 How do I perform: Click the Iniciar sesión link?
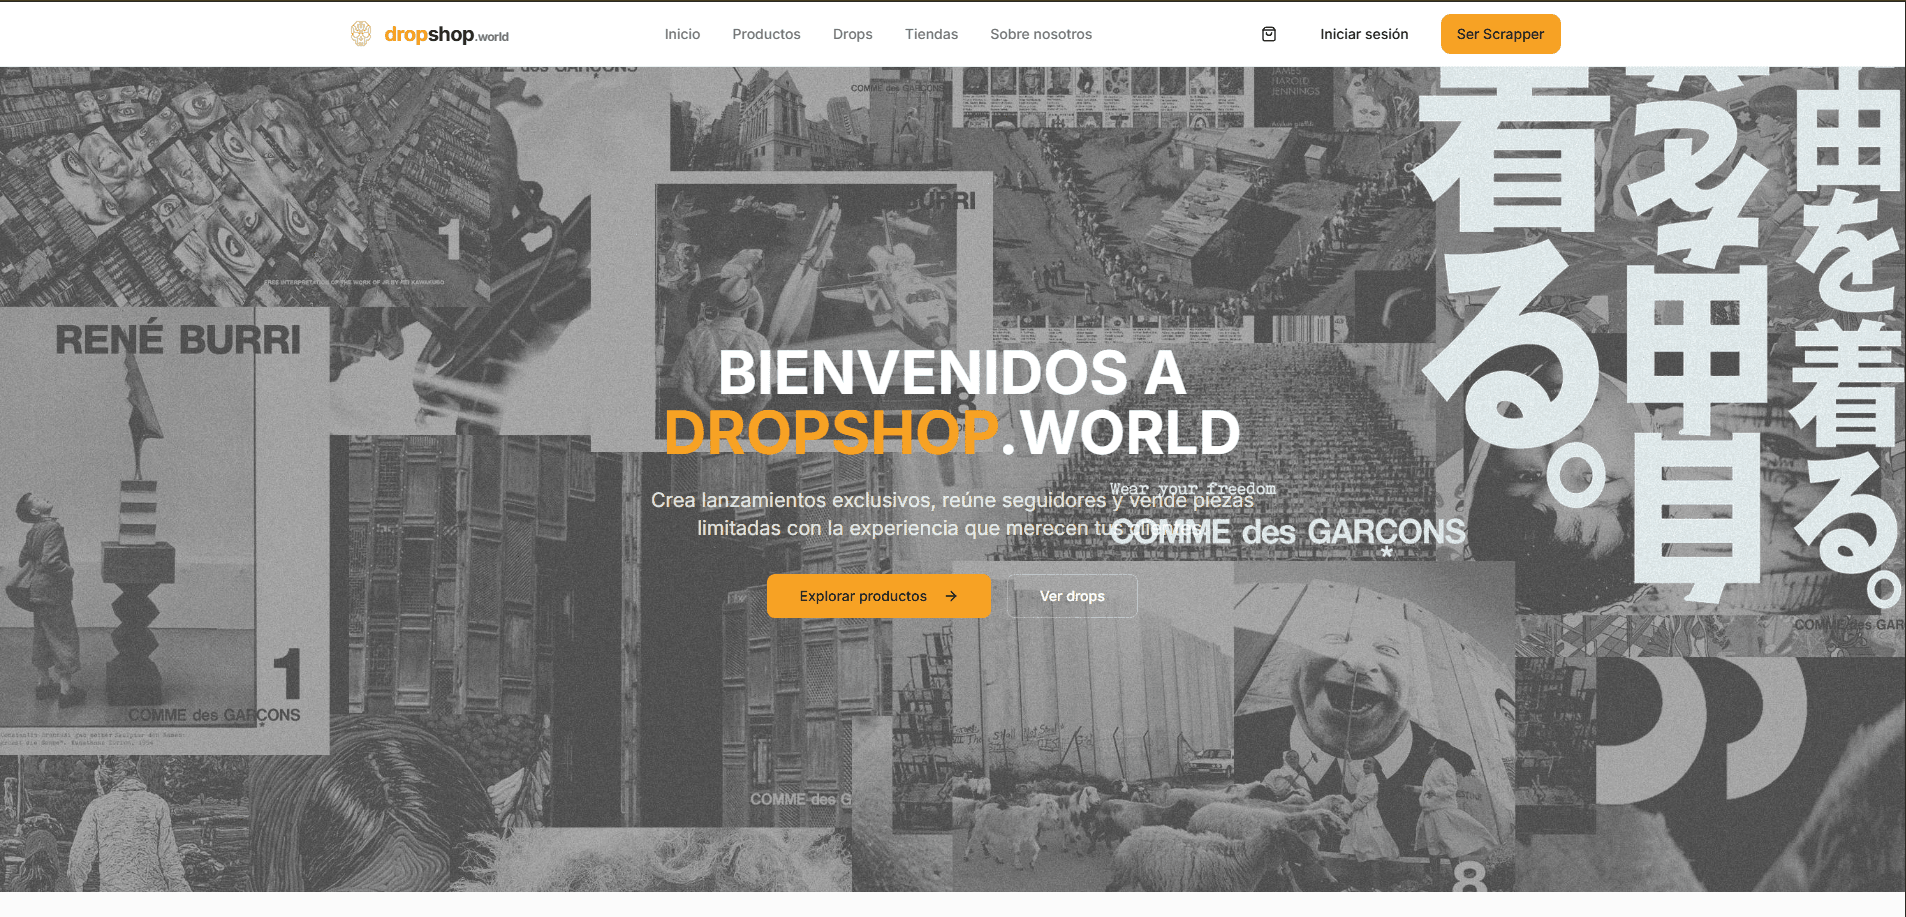click(x=1364, y=34)
